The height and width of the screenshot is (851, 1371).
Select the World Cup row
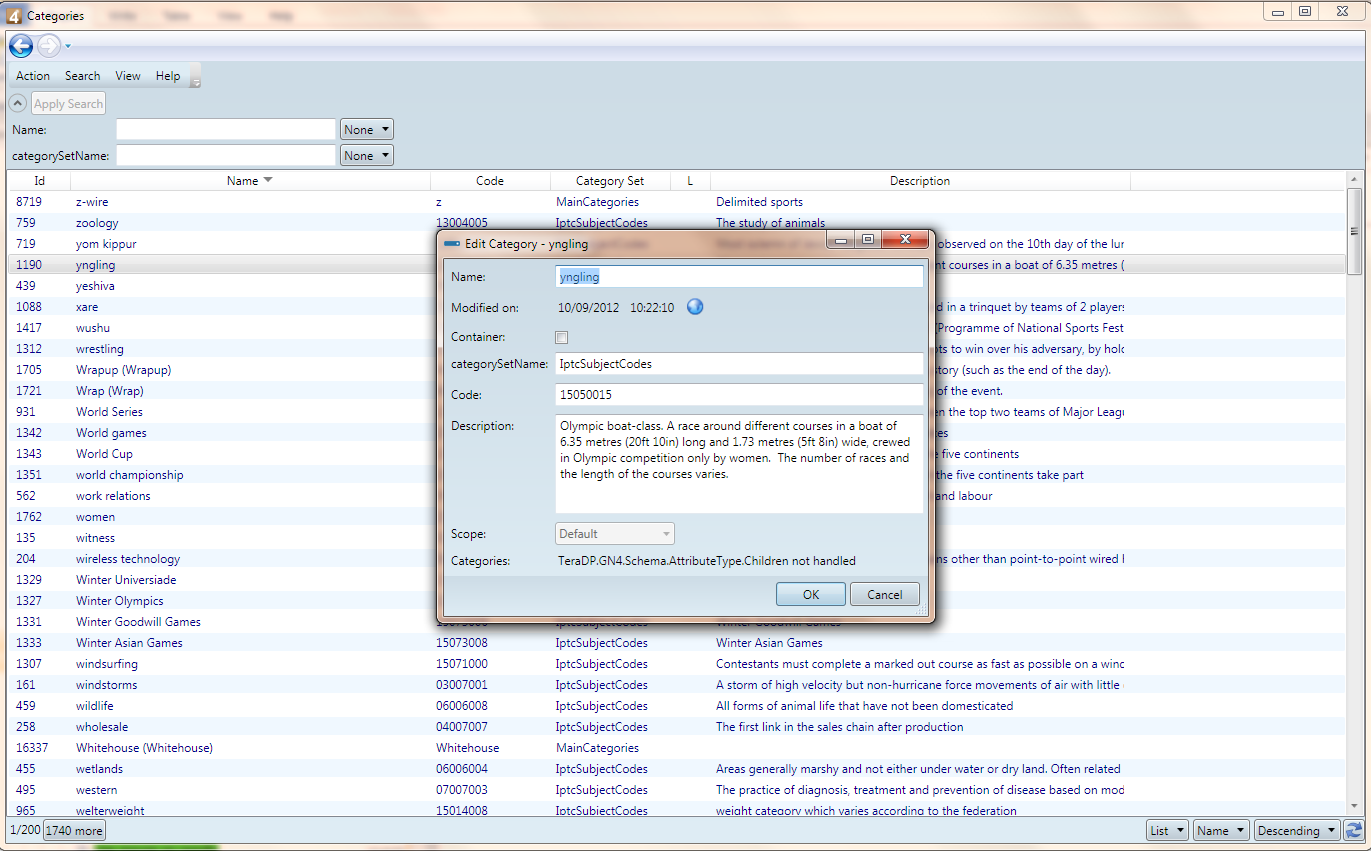(x=678, y=454)
